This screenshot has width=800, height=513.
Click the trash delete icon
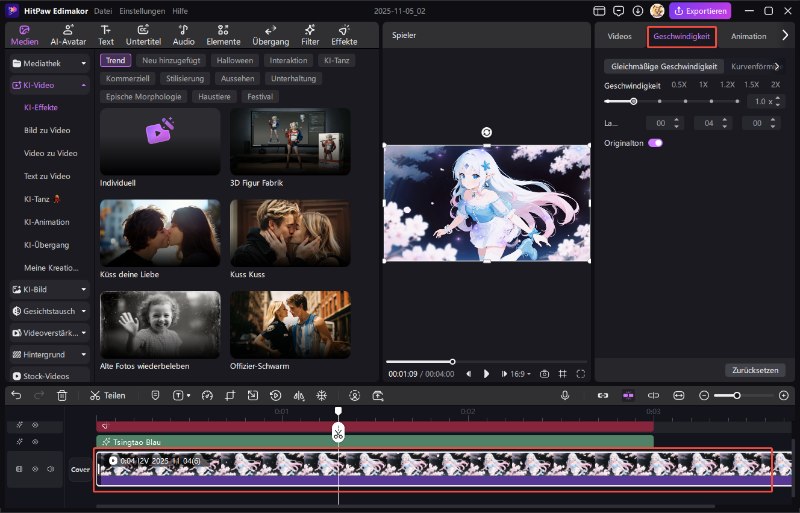pos(62,395)
